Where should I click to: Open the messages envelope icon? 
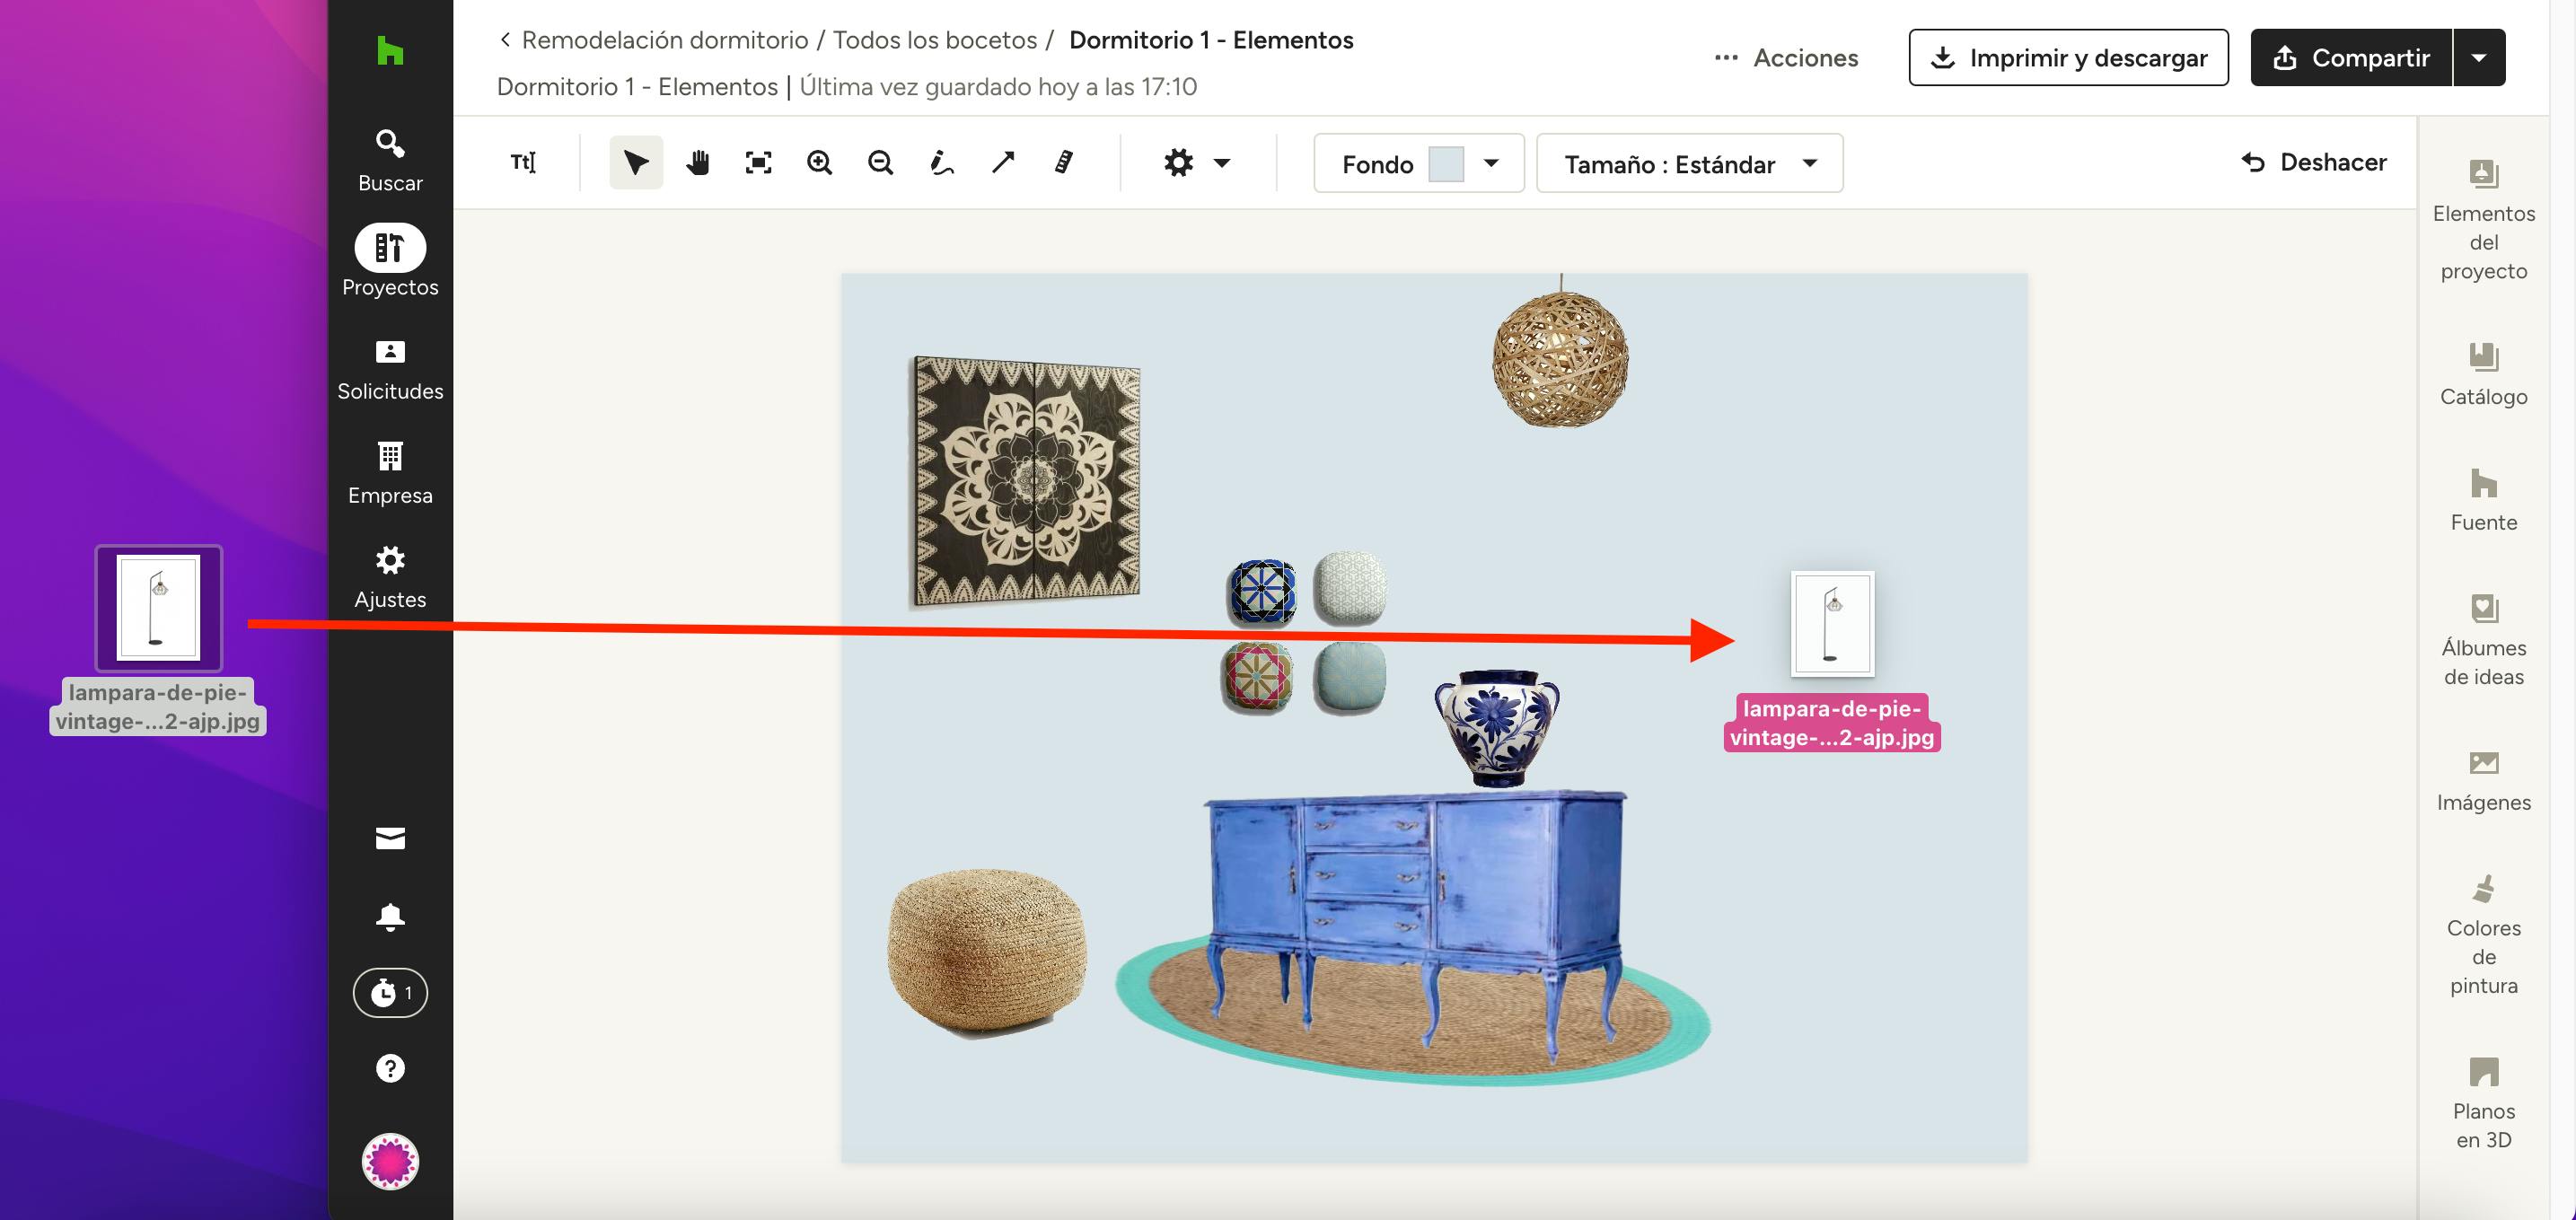[x=390, y=838]
